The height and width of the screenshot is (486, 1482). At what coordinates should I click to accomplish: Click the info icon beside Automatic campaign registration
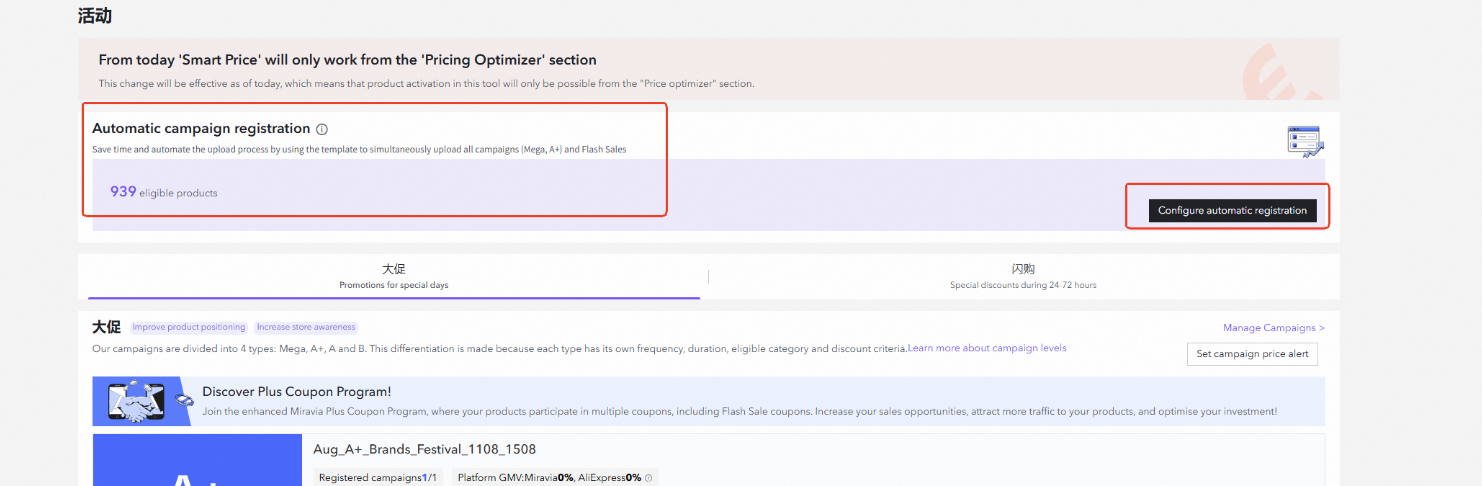click(x=322, y=129)
